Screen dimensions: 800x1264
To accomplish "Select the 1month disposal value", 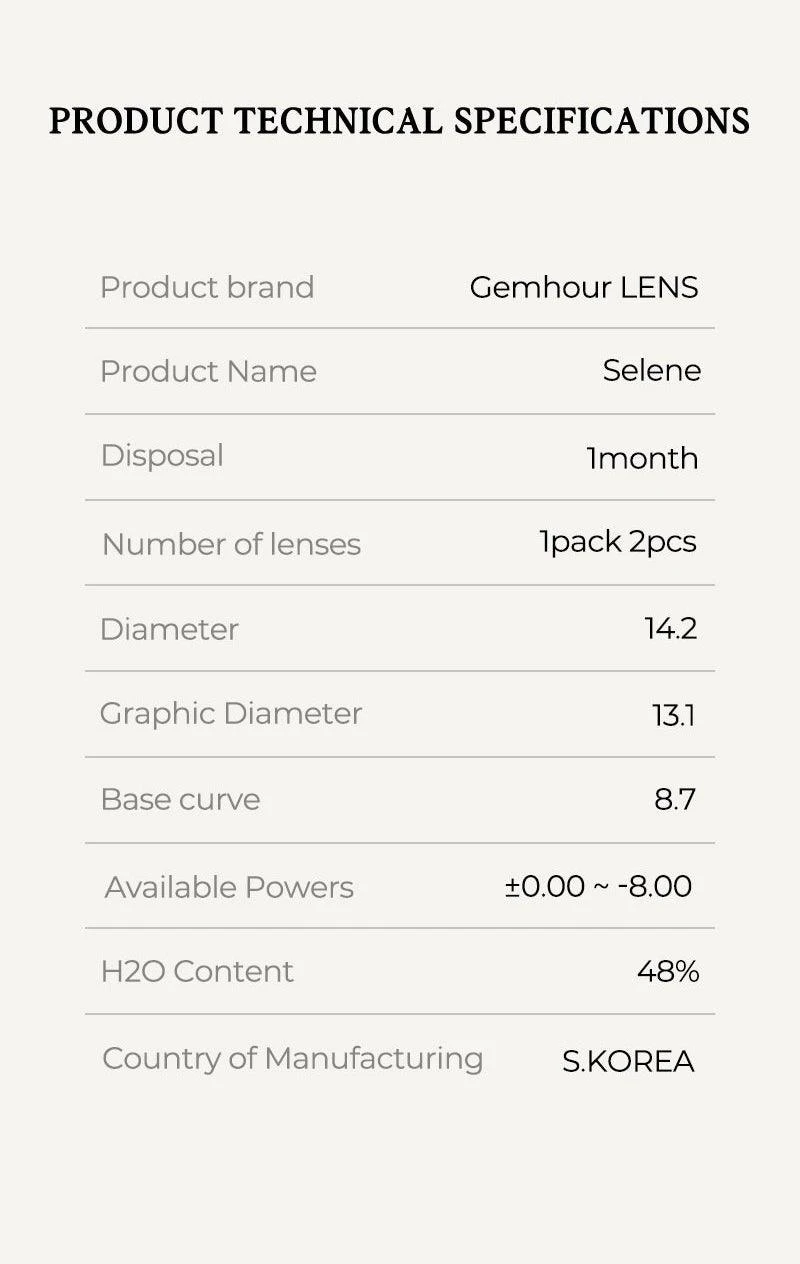I will (x=642, y=458).
